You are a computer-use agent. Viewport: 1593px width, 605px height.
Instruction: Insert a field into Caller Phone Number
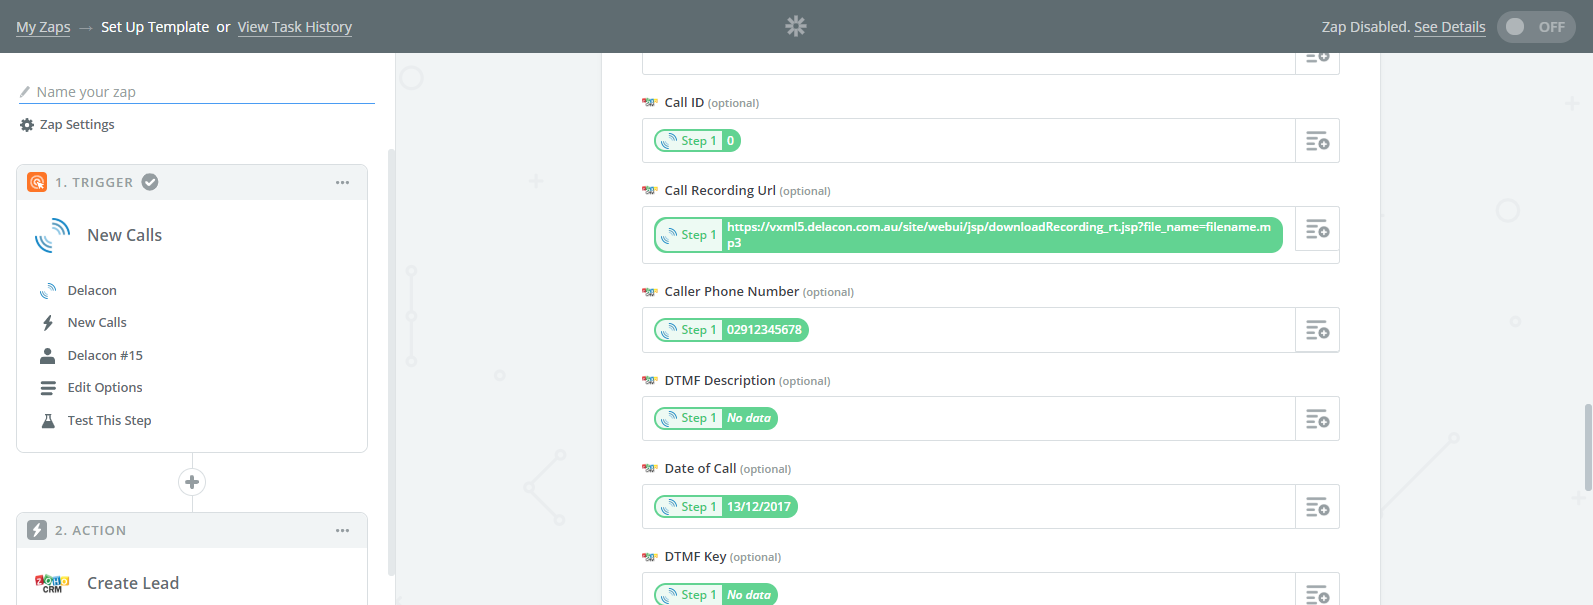[x=1317, y=330]
